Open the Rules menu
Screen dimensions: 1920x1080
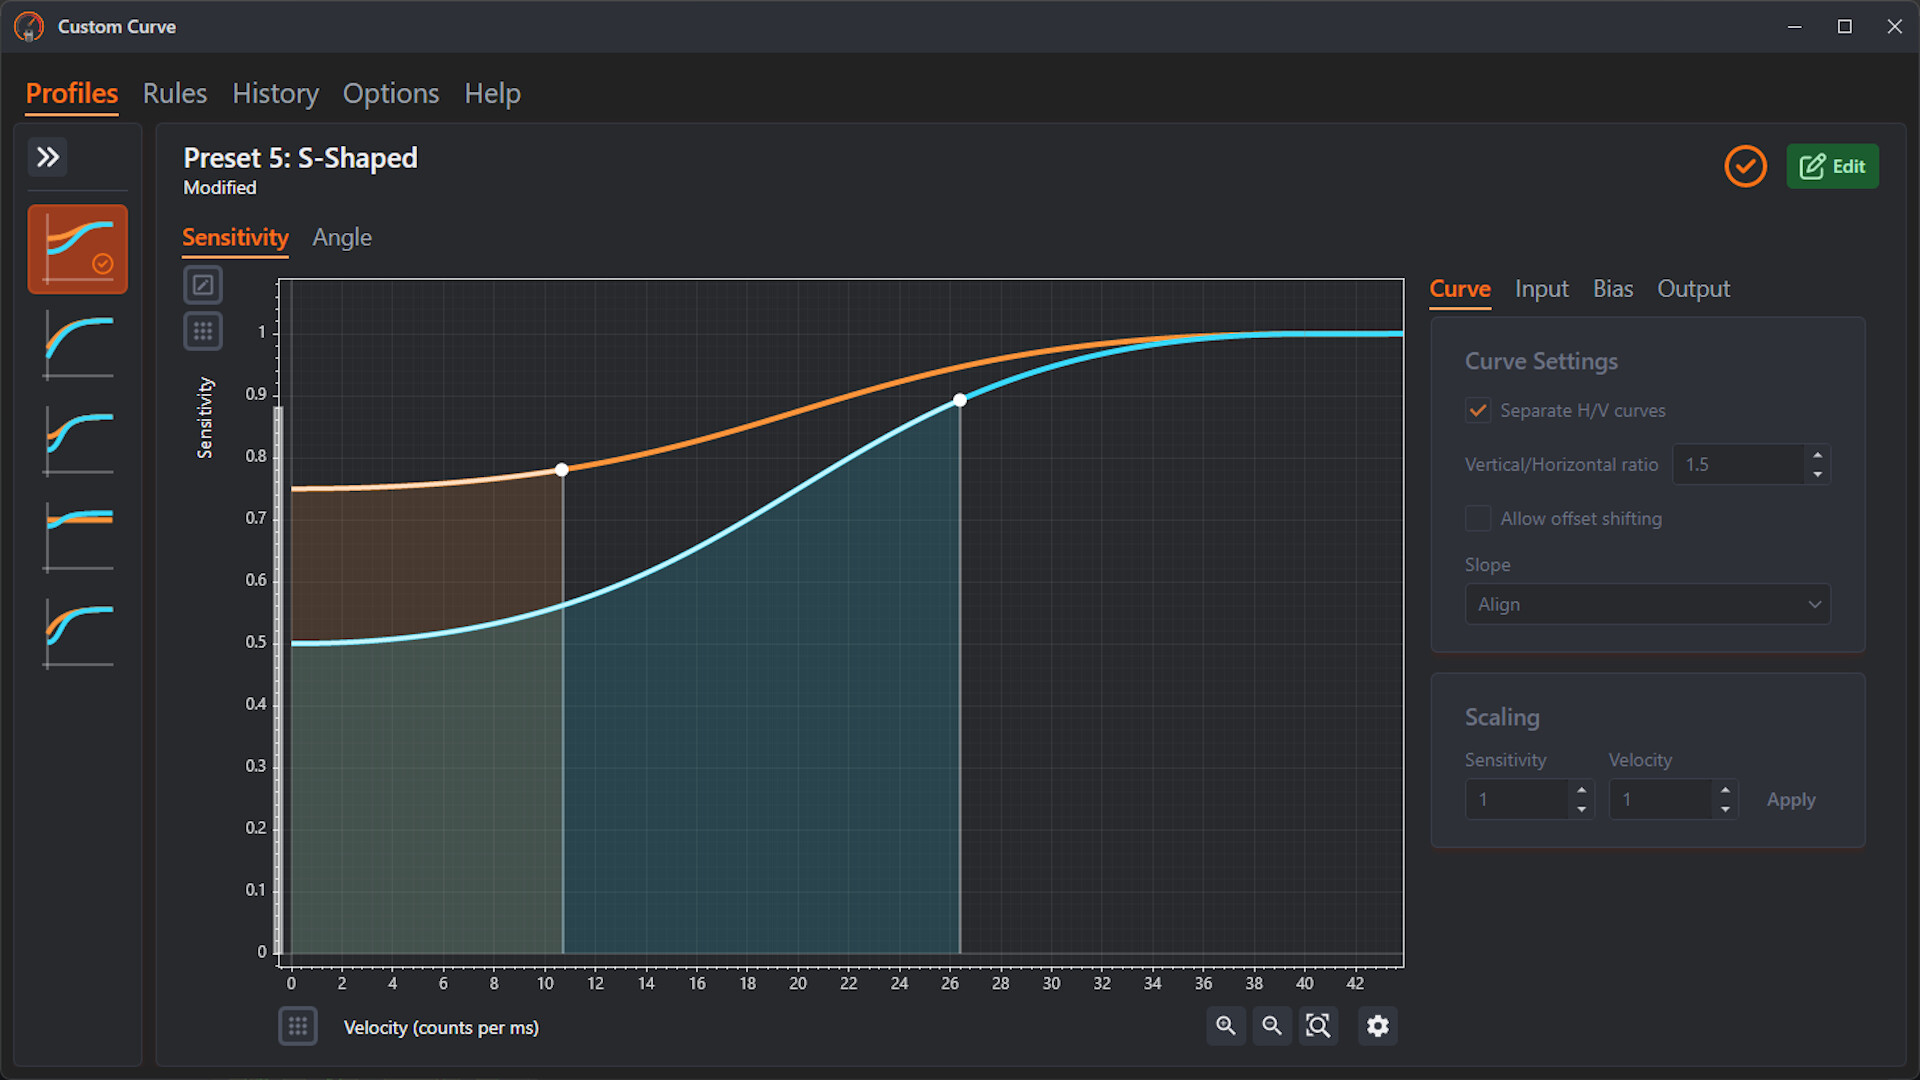click(x=174, y=93)
